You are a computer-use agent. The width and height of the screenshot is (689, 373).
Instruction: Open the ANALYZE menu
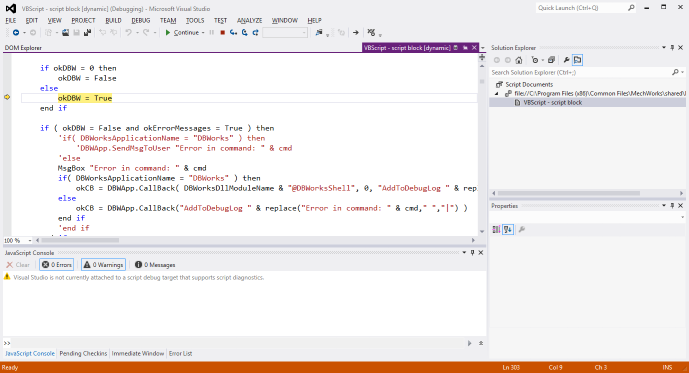click(x=250, y=21)
